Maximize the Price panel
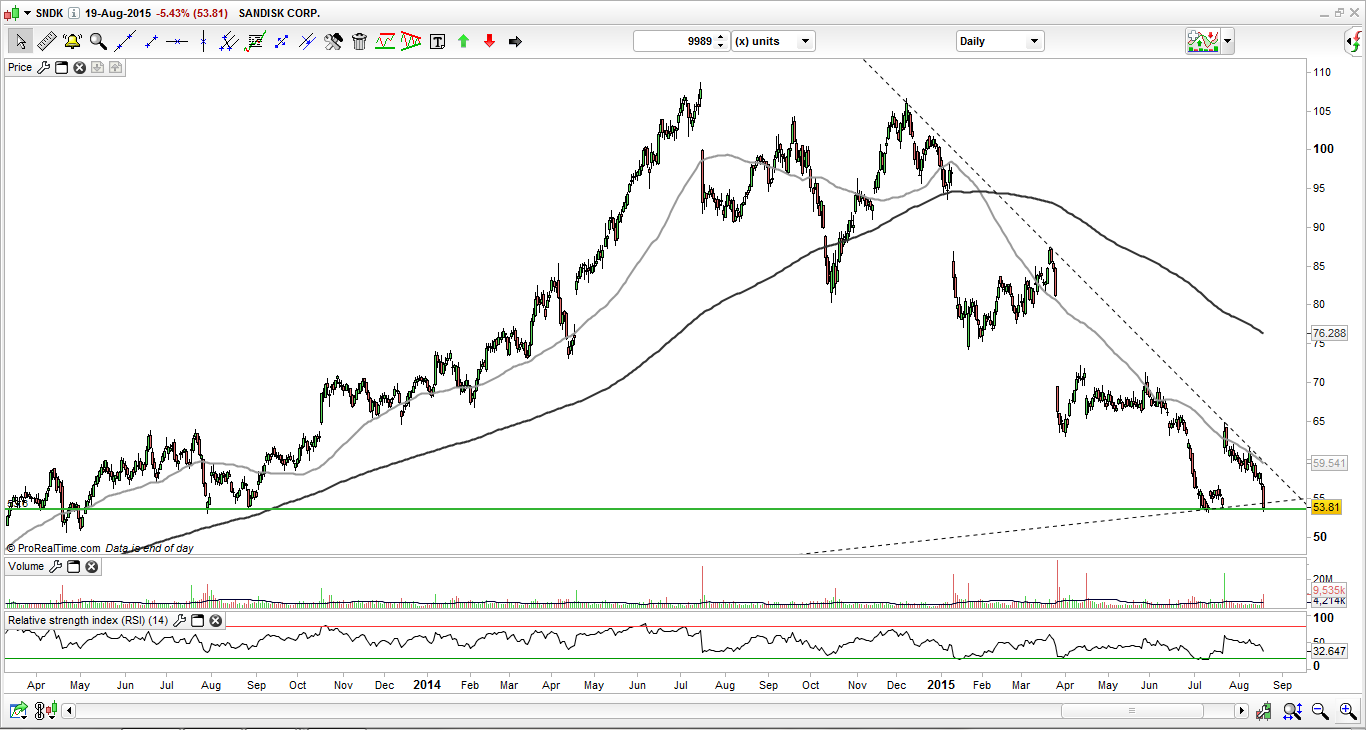 click(60, 67)
